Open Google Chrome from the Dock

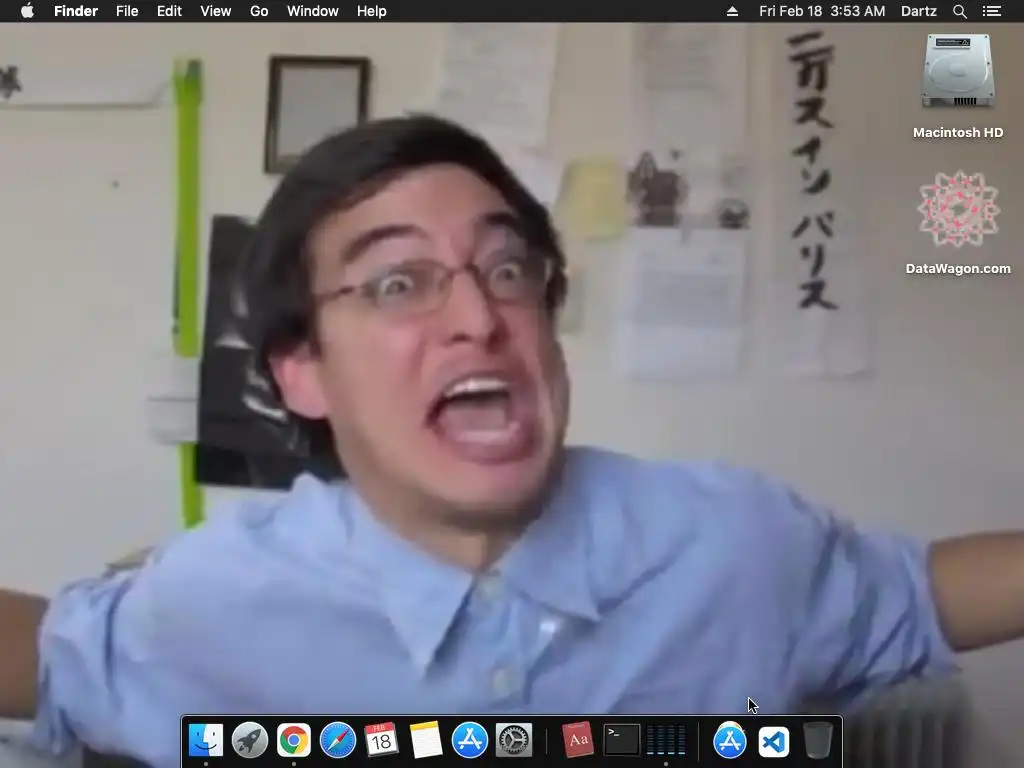pyautogui.click(x=294, y=740)
